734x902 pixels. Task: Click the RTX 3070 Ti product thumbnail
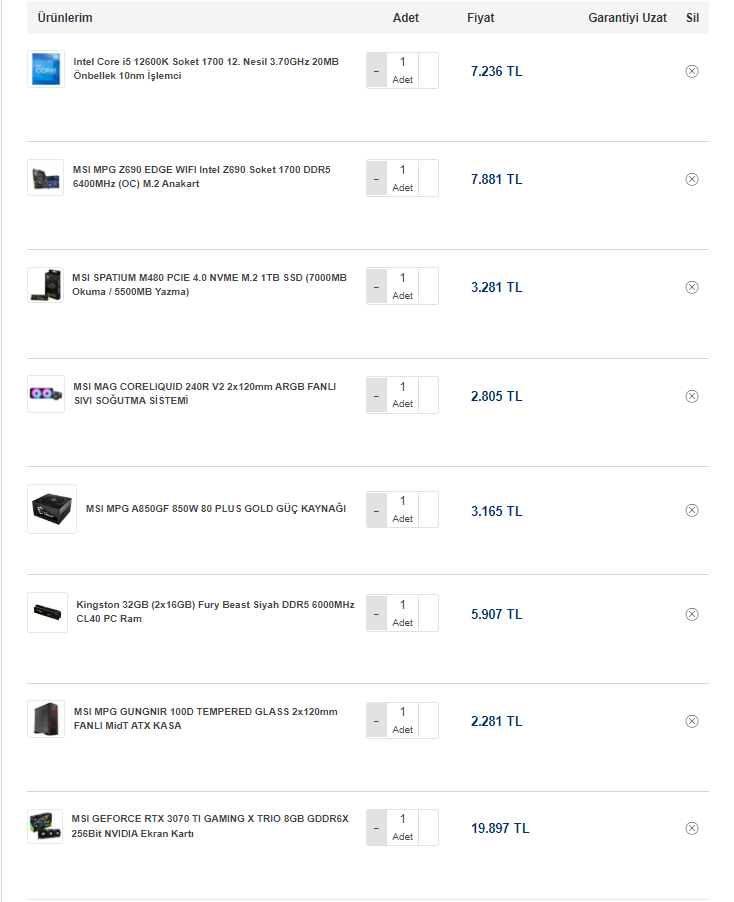coord(46,827)
